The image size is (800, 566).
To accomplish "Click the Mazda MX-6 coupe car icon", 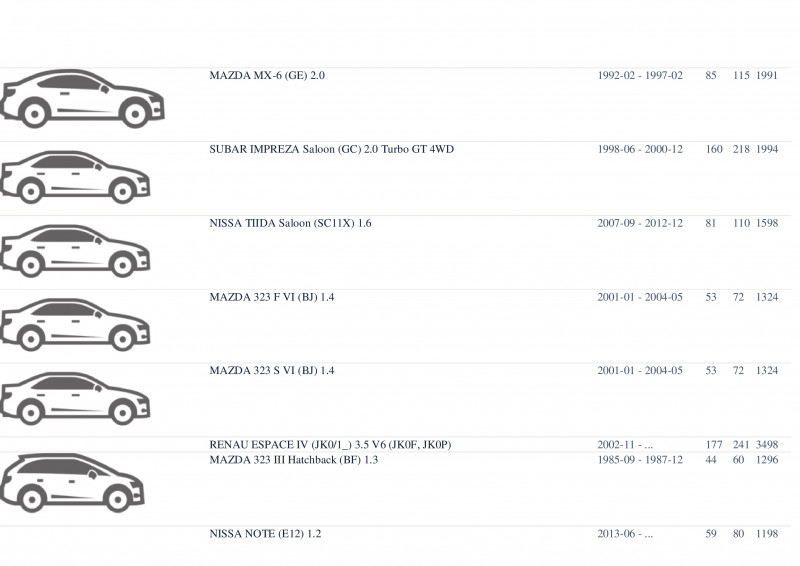I will [x=82, y=99].
